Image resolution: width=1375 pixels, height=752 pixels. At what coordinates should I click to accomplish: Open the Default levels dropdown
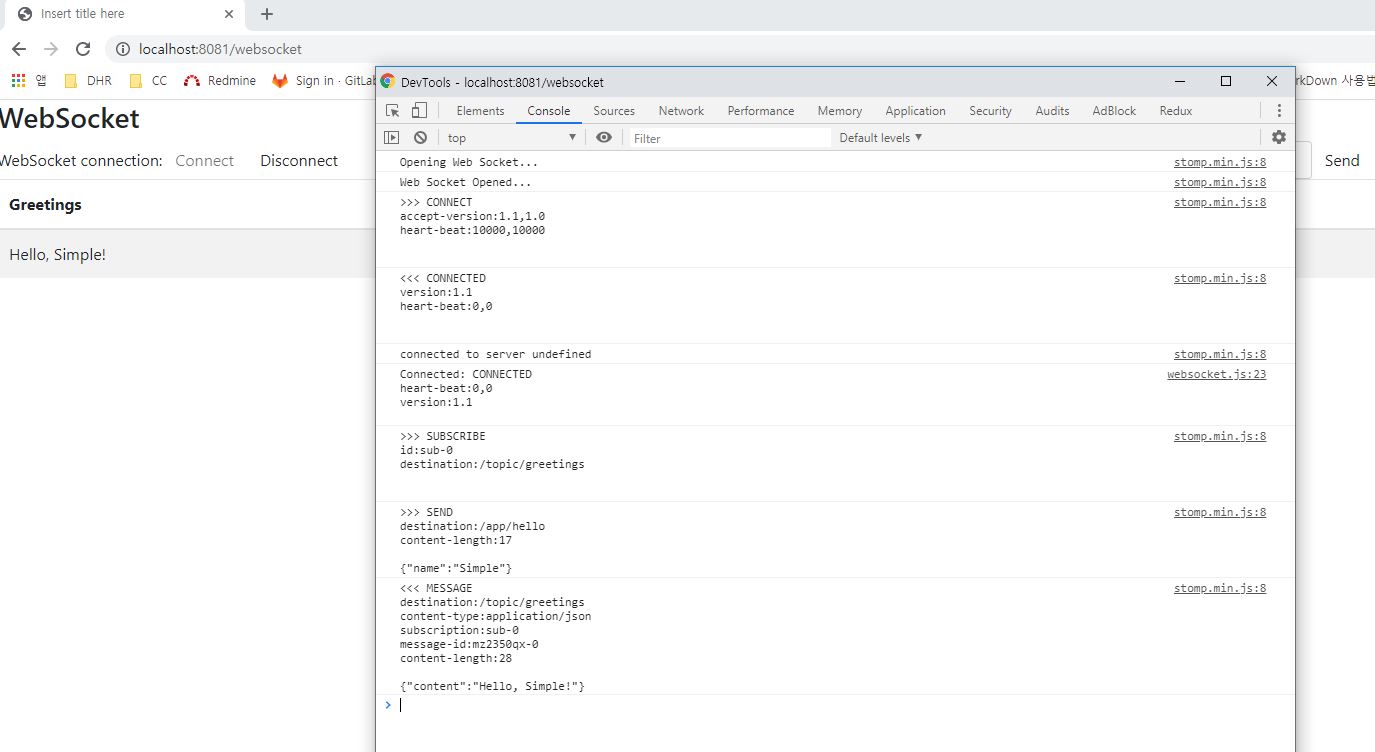click(x=881, y=138)
